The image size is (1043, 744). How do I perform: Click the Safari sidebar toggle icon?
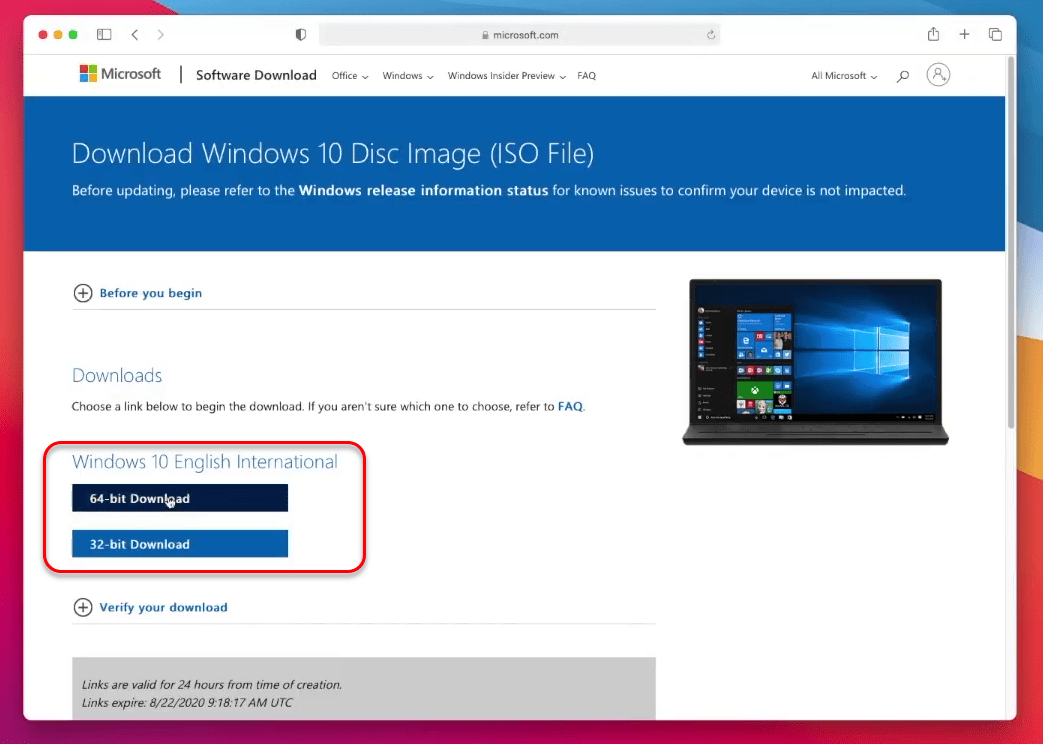(x=104, y=35)
